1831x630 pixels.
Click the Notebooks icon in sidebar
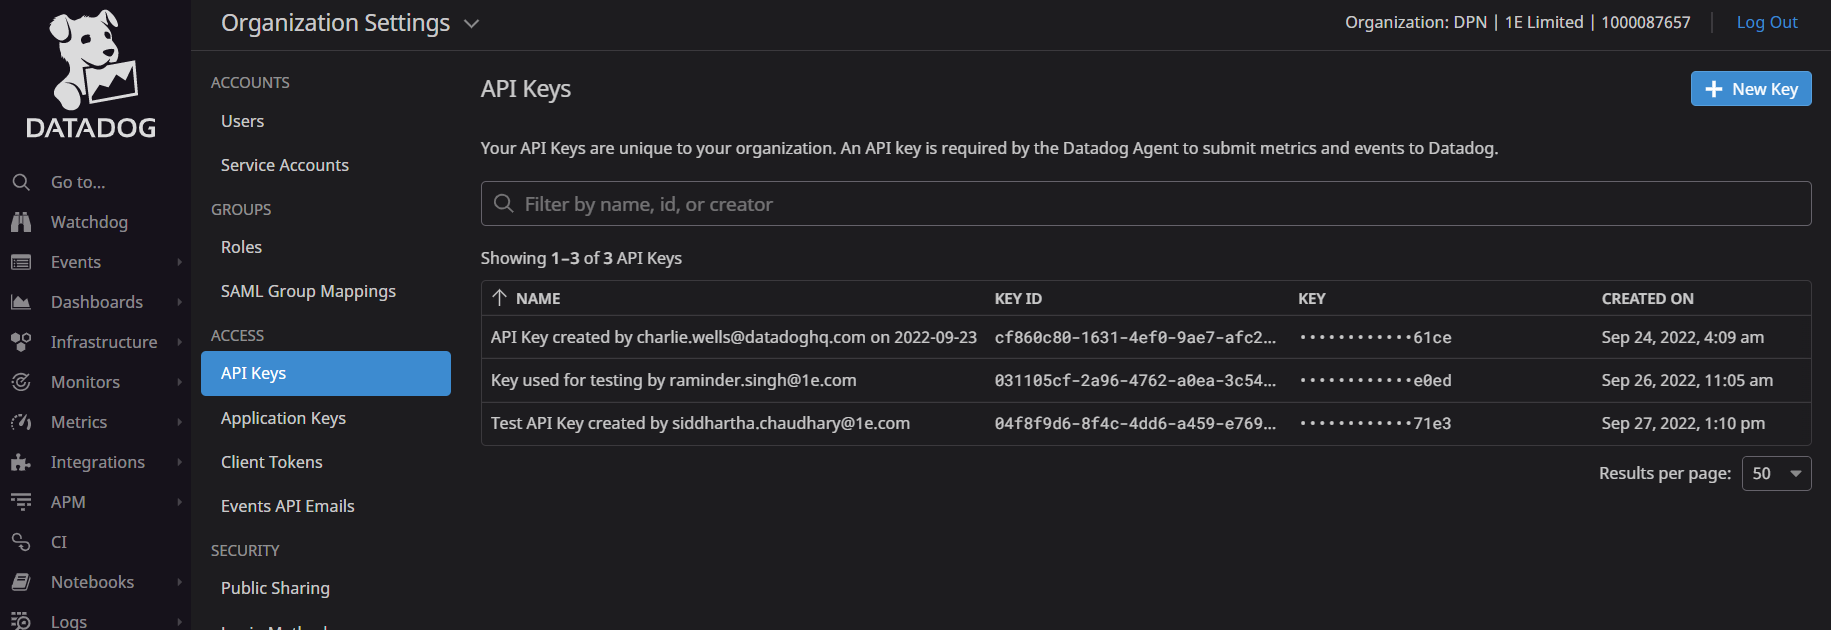[21, 582]
